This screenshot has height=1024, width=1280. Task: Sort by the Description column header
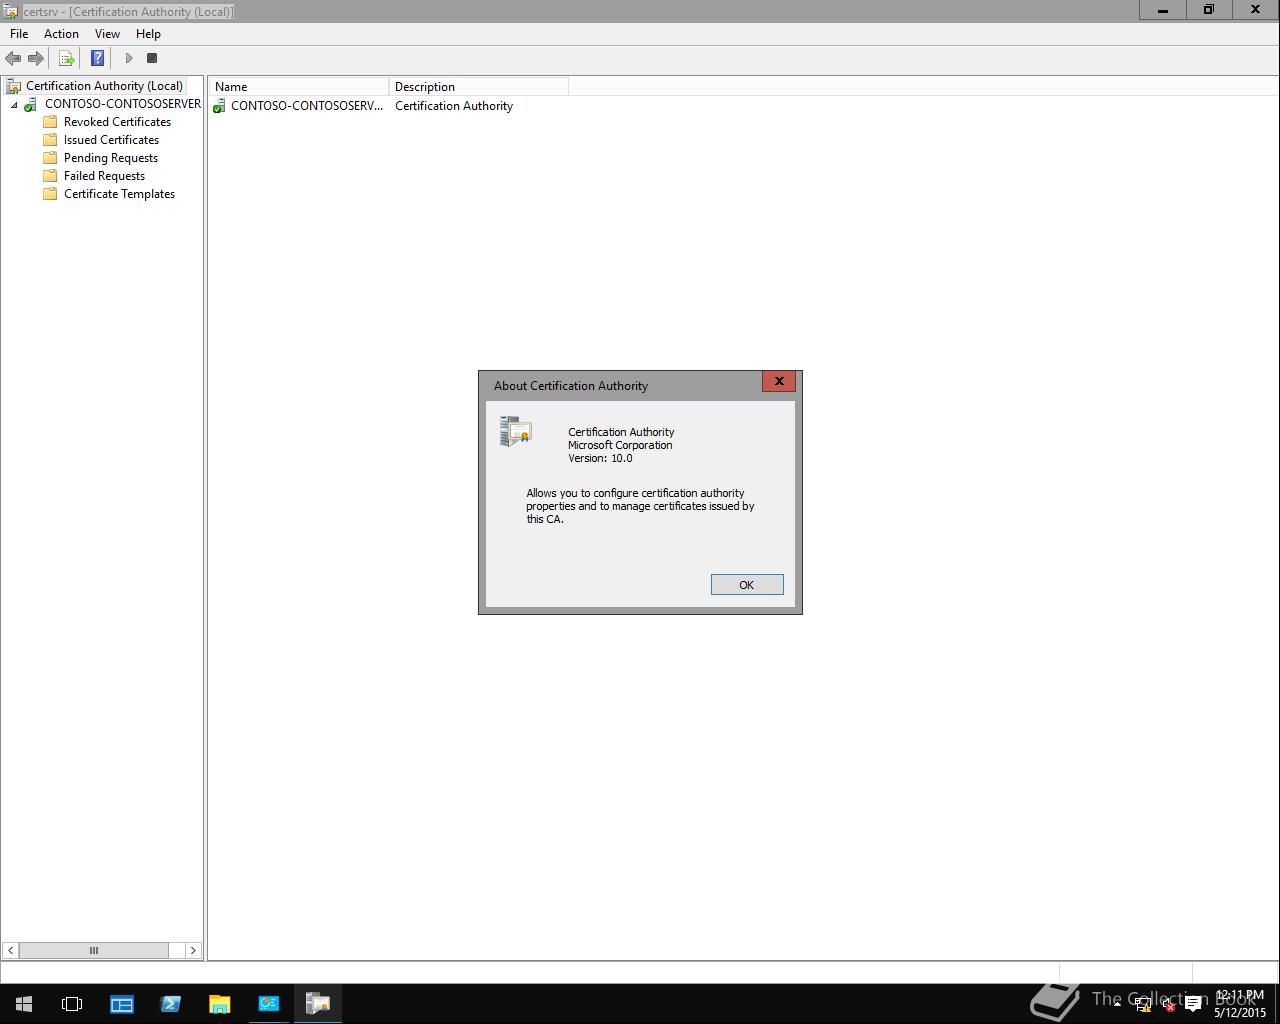(x=478, y=87)
